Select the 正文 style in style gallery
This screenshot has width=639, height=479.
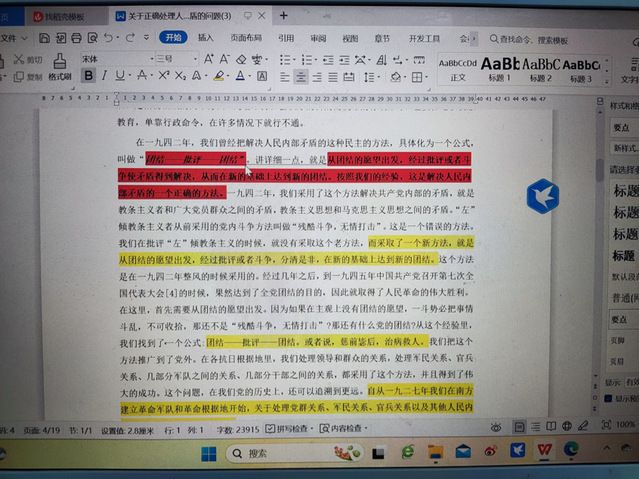(x=458, y=66)
